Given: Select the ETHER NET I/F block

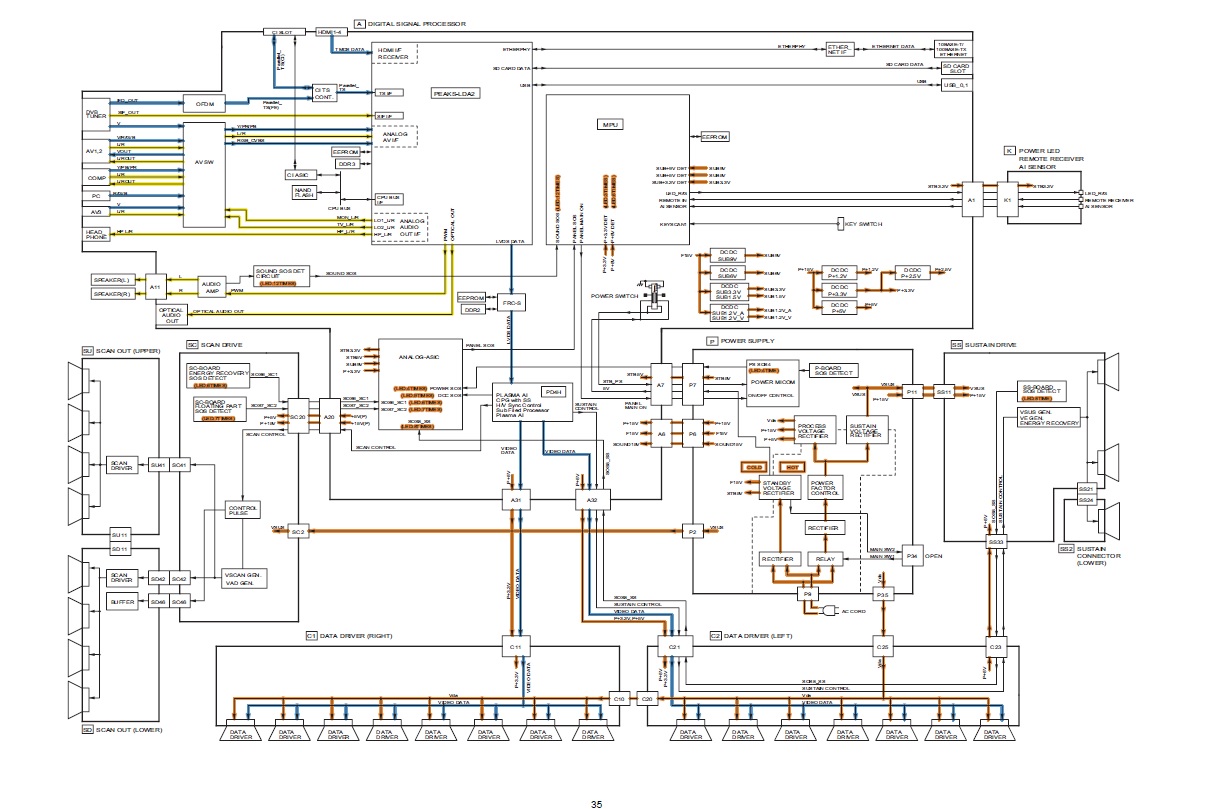Looking at the screenshot, I should tap(838, 48).
